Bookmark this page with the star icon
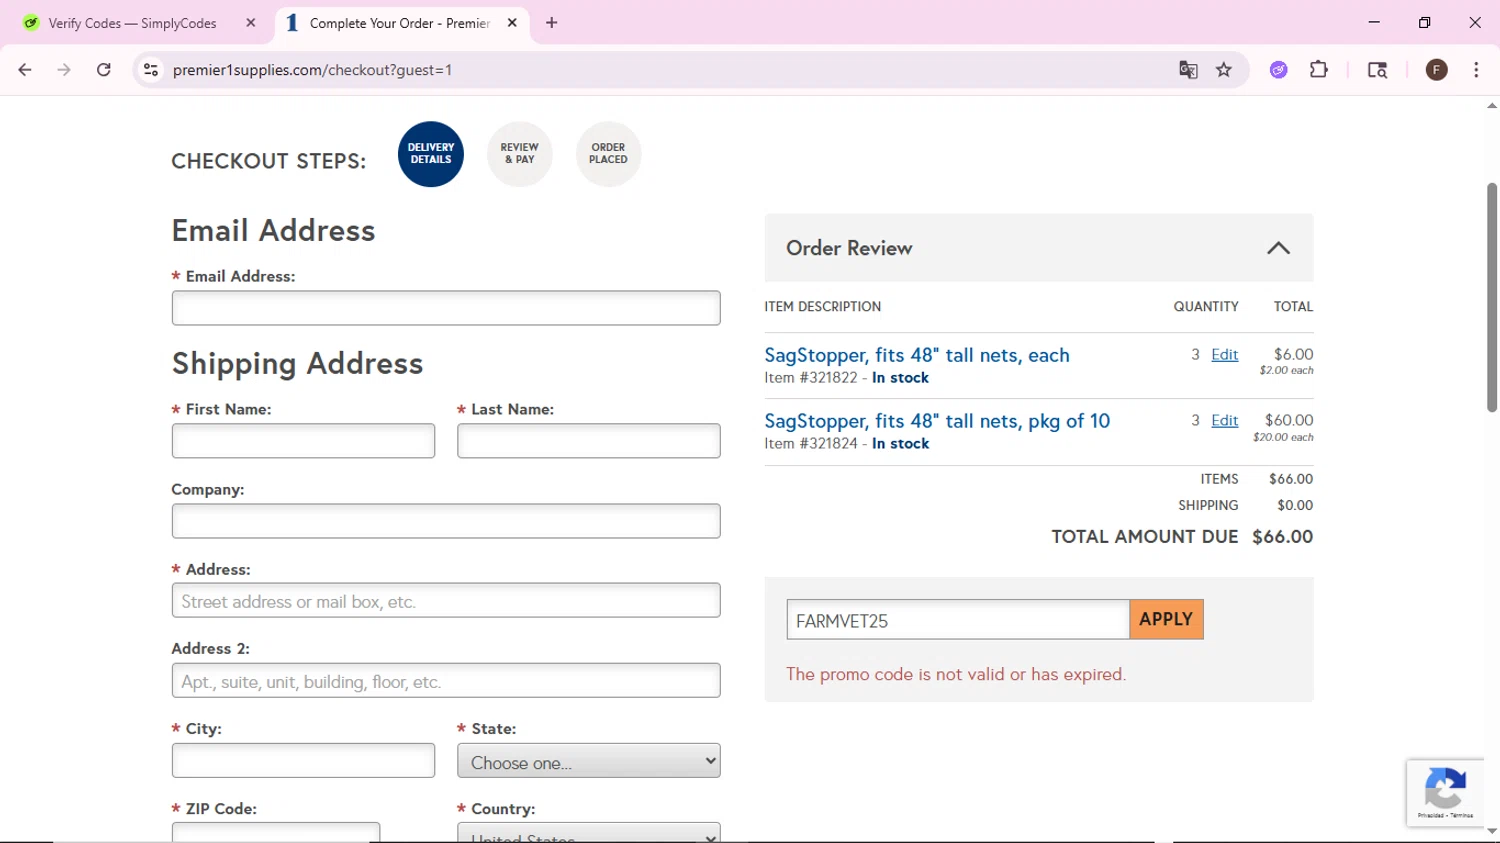Screen dimensions: 1500x843 pos(1224,70)
